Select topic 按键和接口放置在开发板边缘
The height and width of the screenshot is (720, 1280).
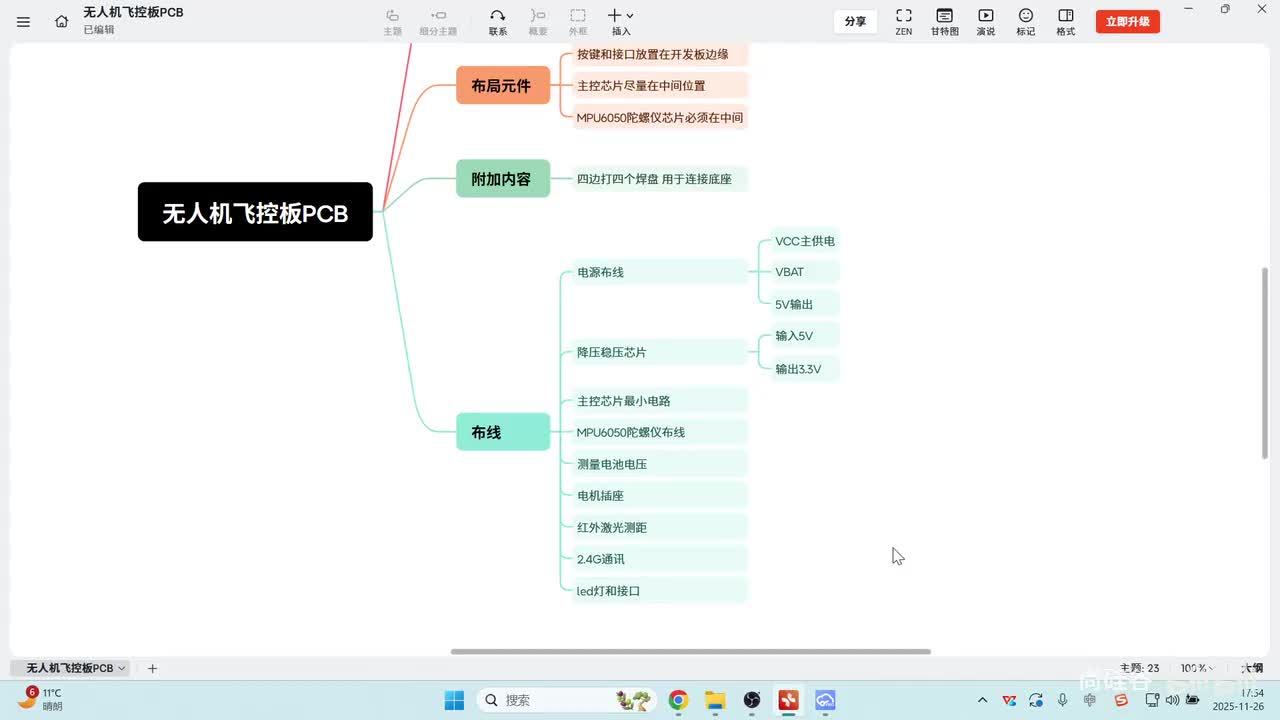[658, 55]
